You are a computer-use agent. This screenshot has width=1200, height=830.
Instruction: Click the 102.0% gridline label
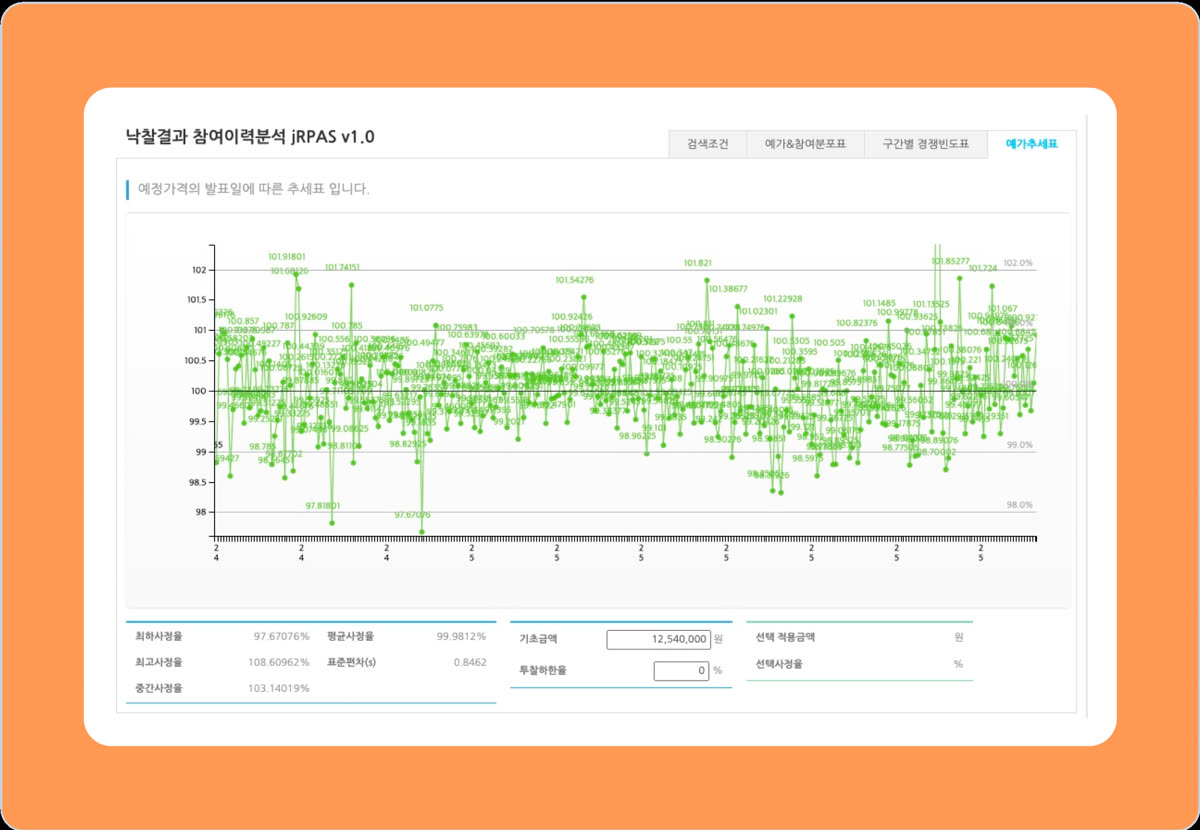(1019, 263)
